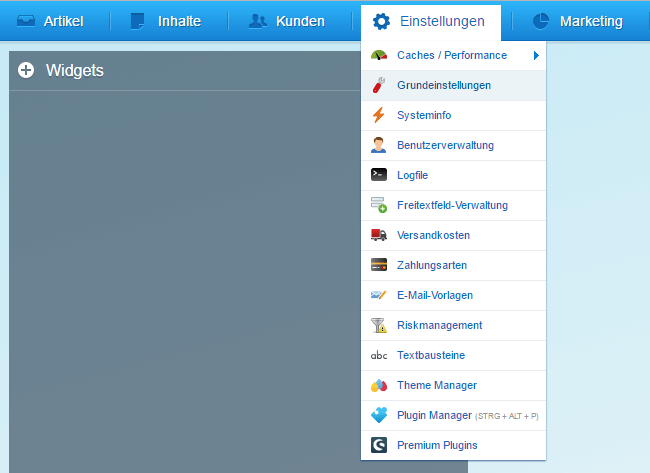Open the Marketing menu
The height and width of the screenshot is (473, 650).
[x=577, y=21]
